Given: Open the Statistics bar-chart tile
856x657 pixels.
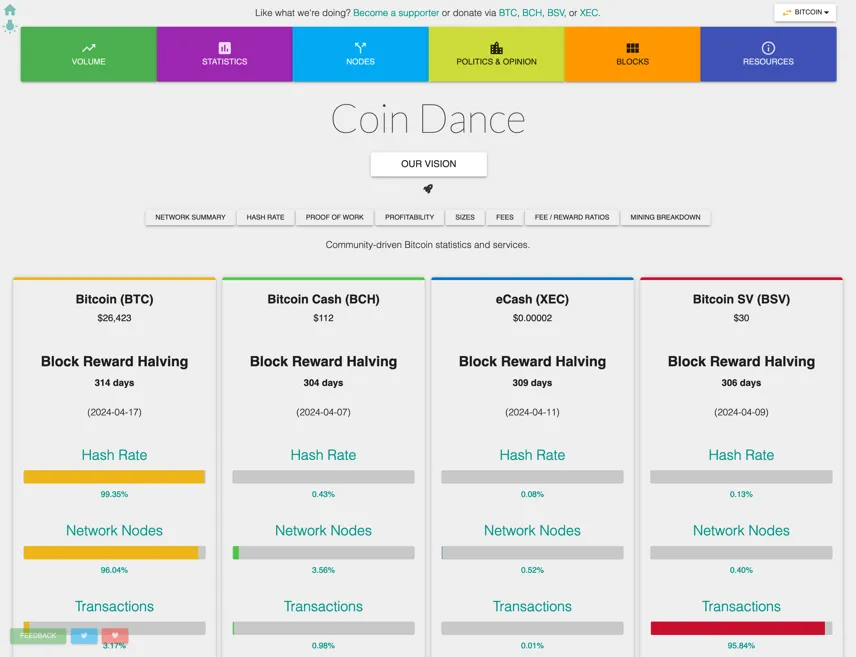Looking at the screenshot, I should [x=224, y=55].
